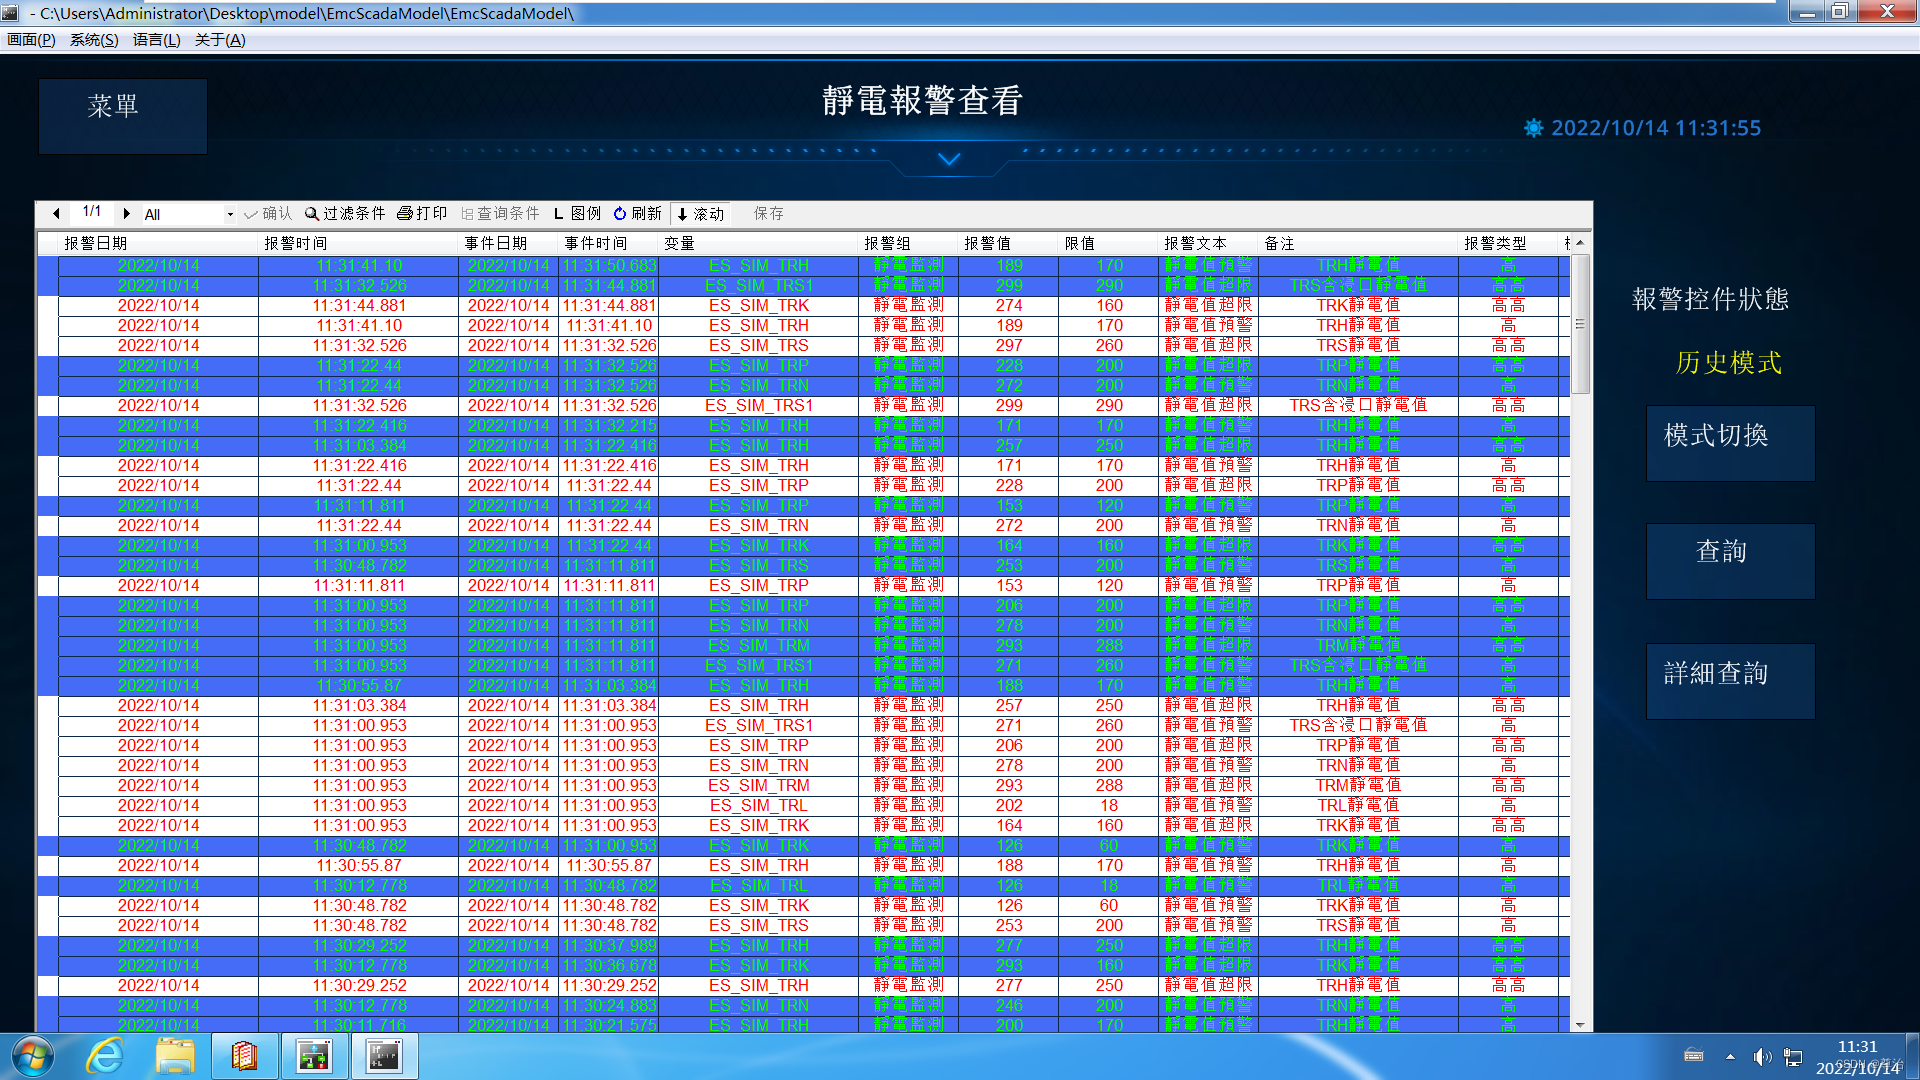This screenshot has height=1080, width=1920.
Task: Click the 报警时间 column header
Action: (x=295, y=243)
